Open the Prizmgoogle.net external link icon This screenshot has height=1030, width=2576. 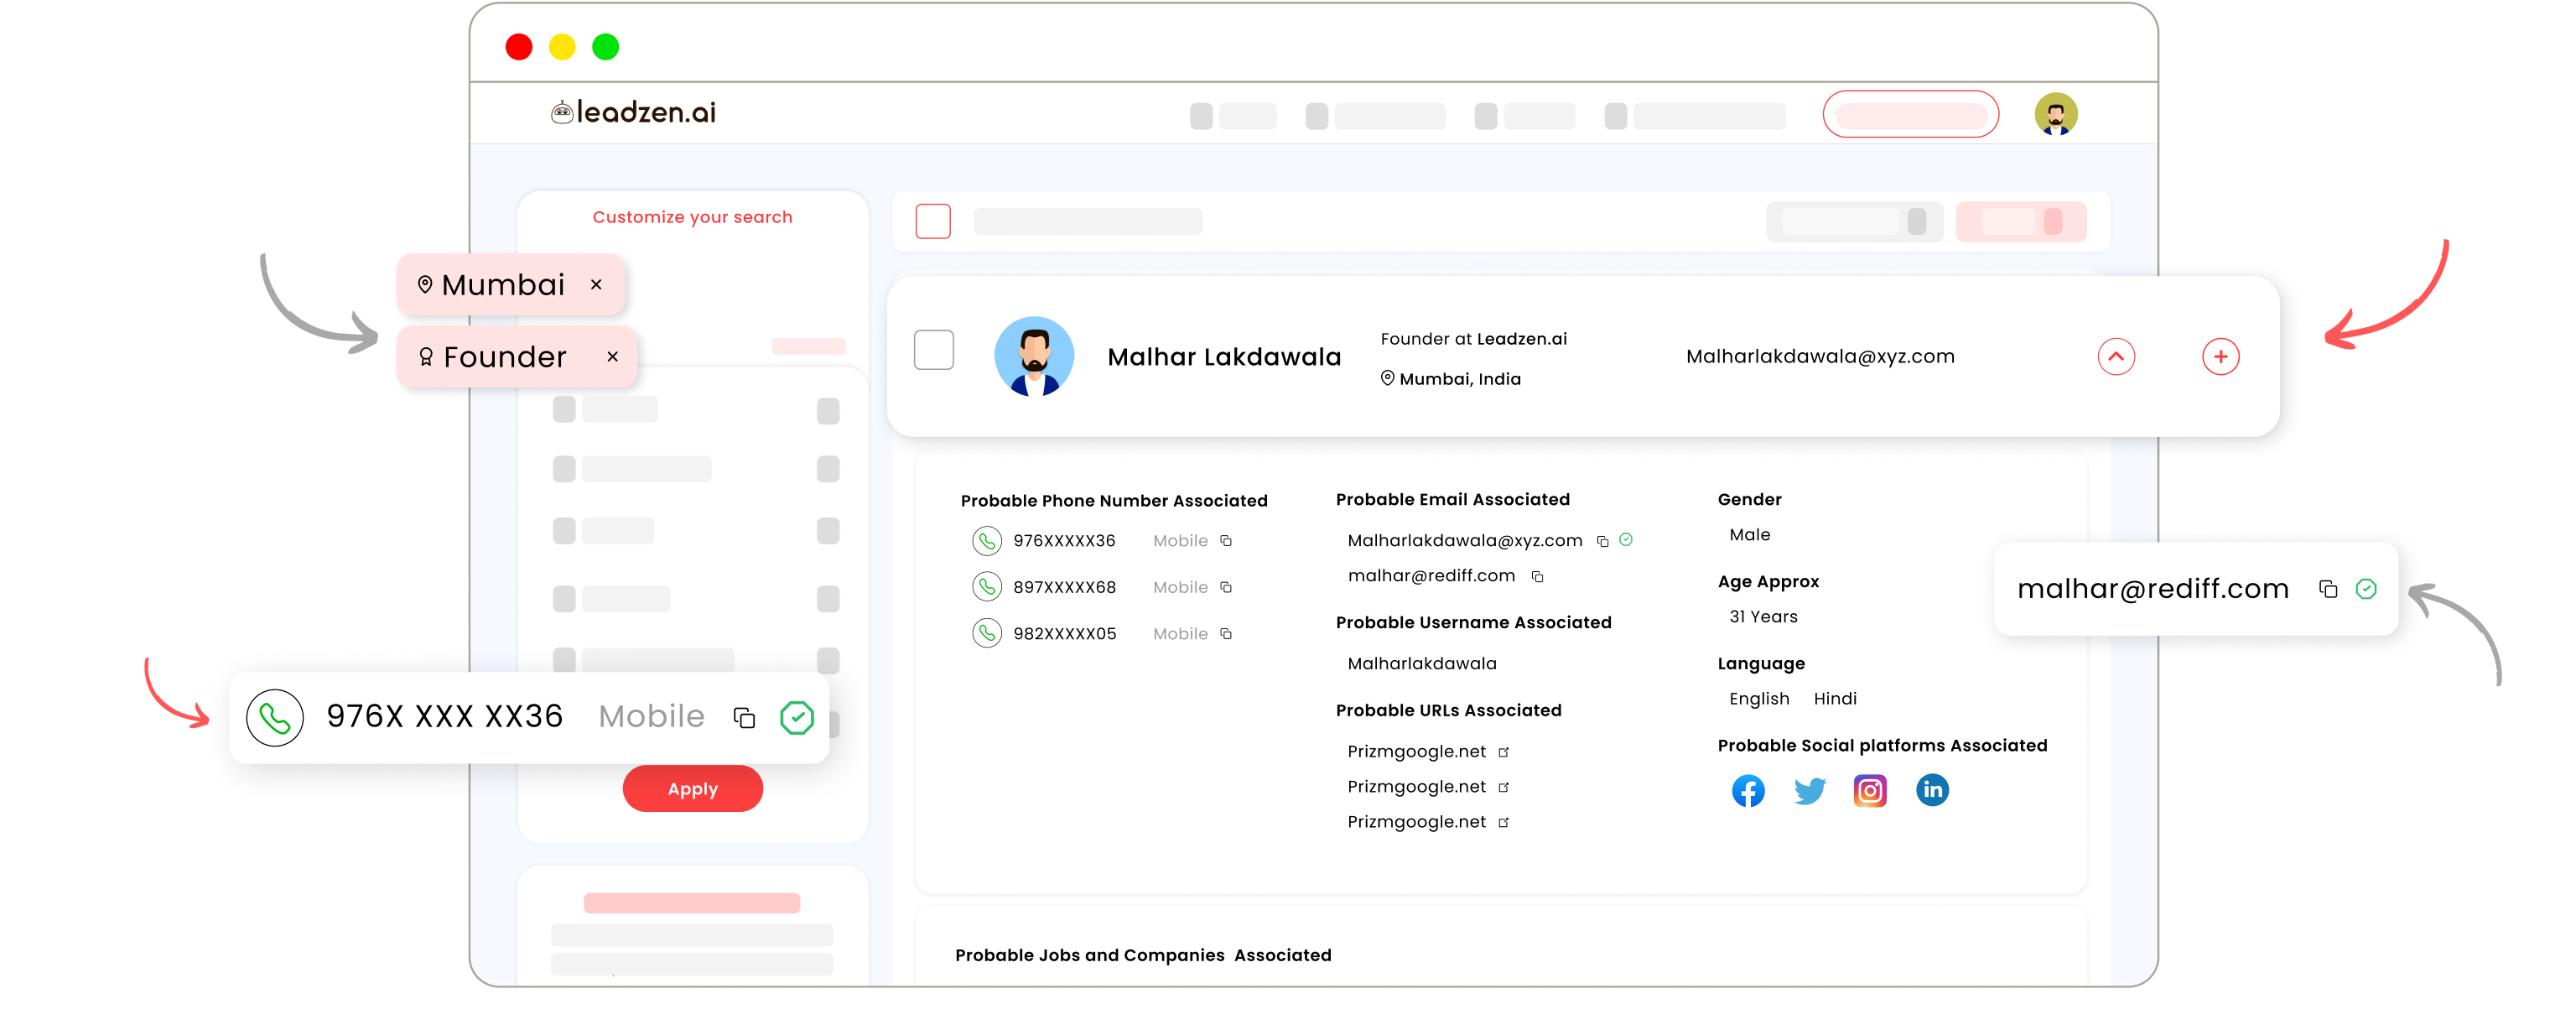pyautogui.click(x=1504, y=751)
